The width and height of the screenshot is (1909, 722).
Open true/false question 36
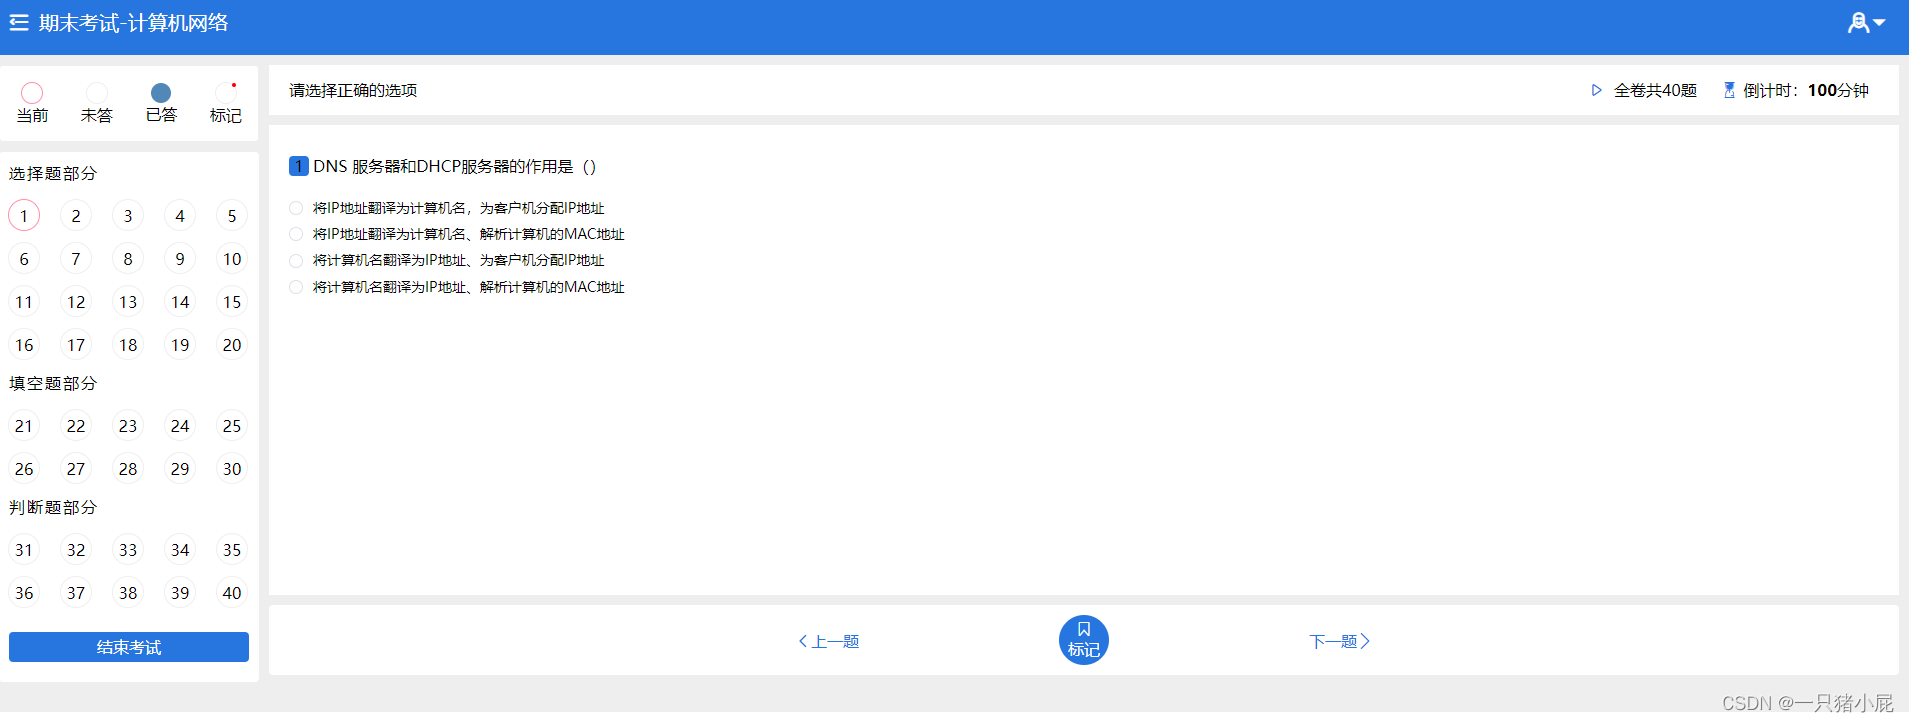pyautogui.click(x=24, y=593)
